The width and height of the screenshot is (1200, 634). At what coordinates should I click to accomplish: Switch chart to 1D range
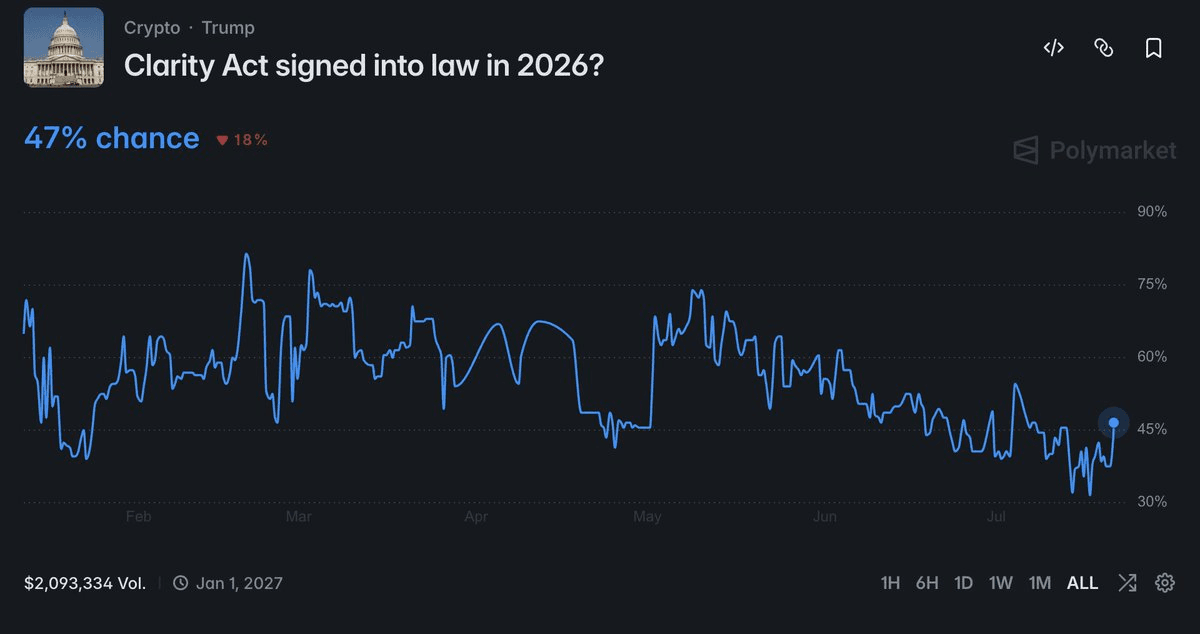964,582
